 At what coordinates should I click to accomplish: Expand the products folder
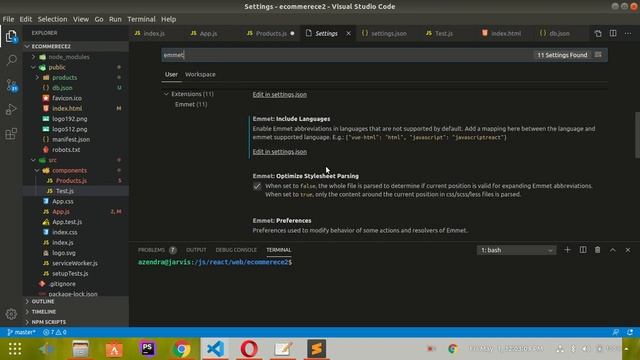click(x=38, y=78)
